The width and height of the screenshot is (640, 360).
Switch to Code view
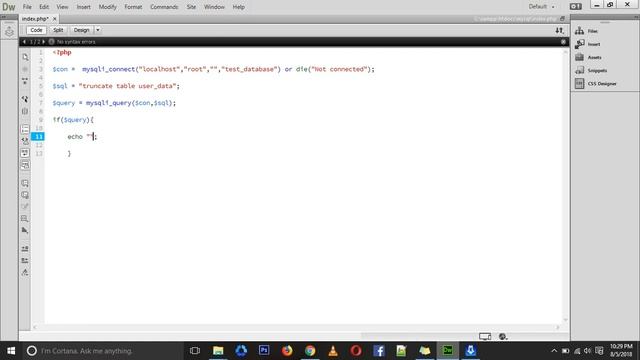click(36, 30)
